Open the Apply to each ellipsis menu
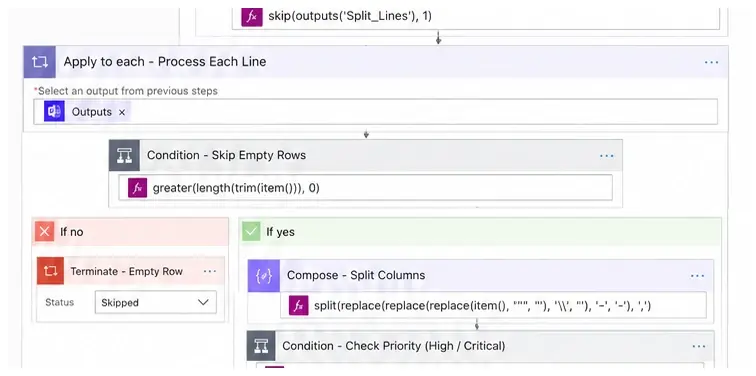The height and width of the screenshot is (376, 756). pyautogui.click(x=711, y=62)
